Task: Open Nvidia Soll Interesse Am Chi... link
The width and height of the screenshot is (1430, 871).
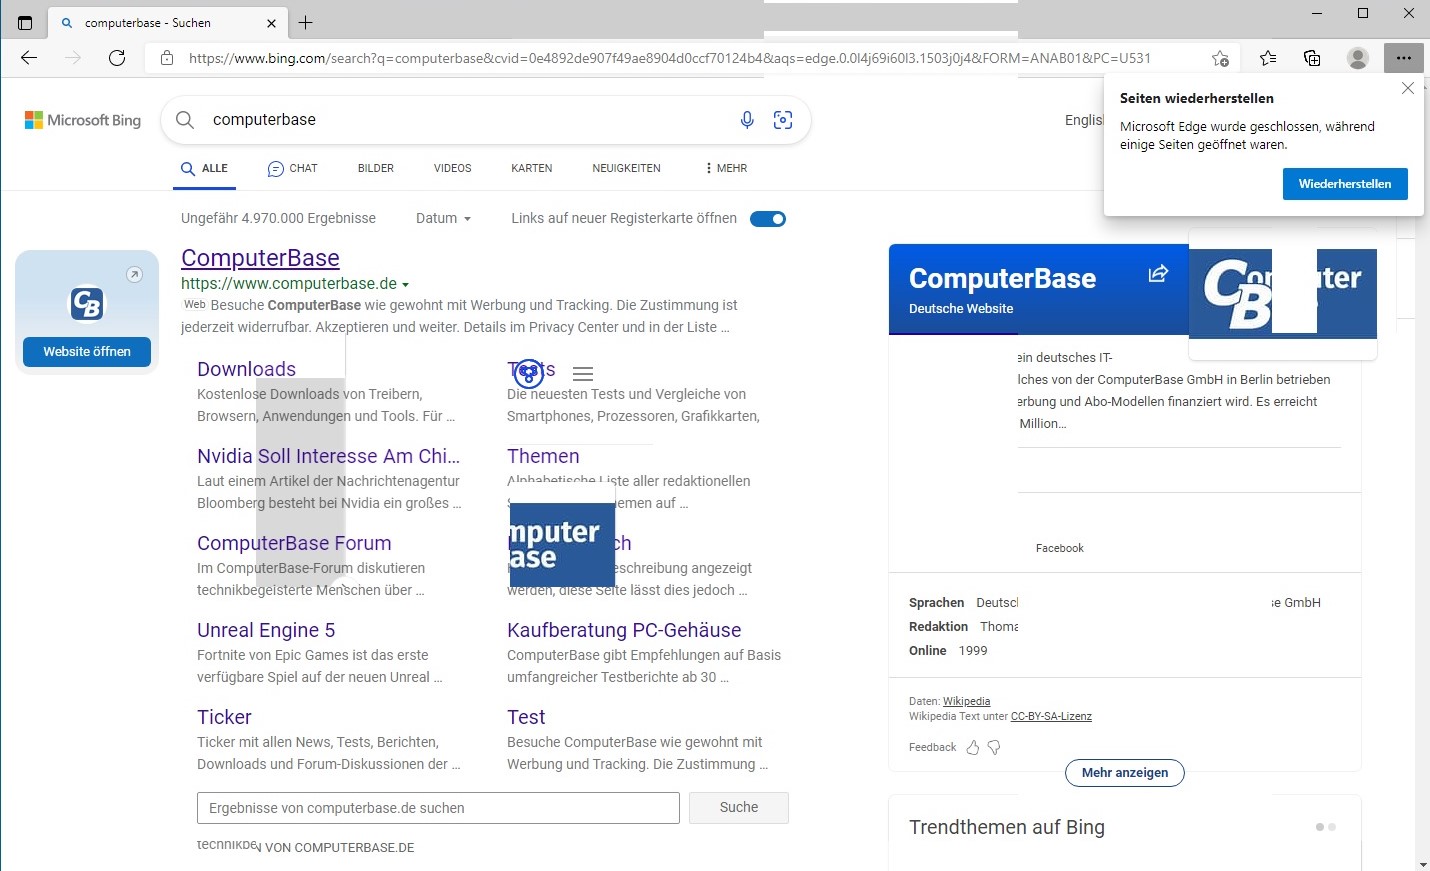Action: coord(328,456)
